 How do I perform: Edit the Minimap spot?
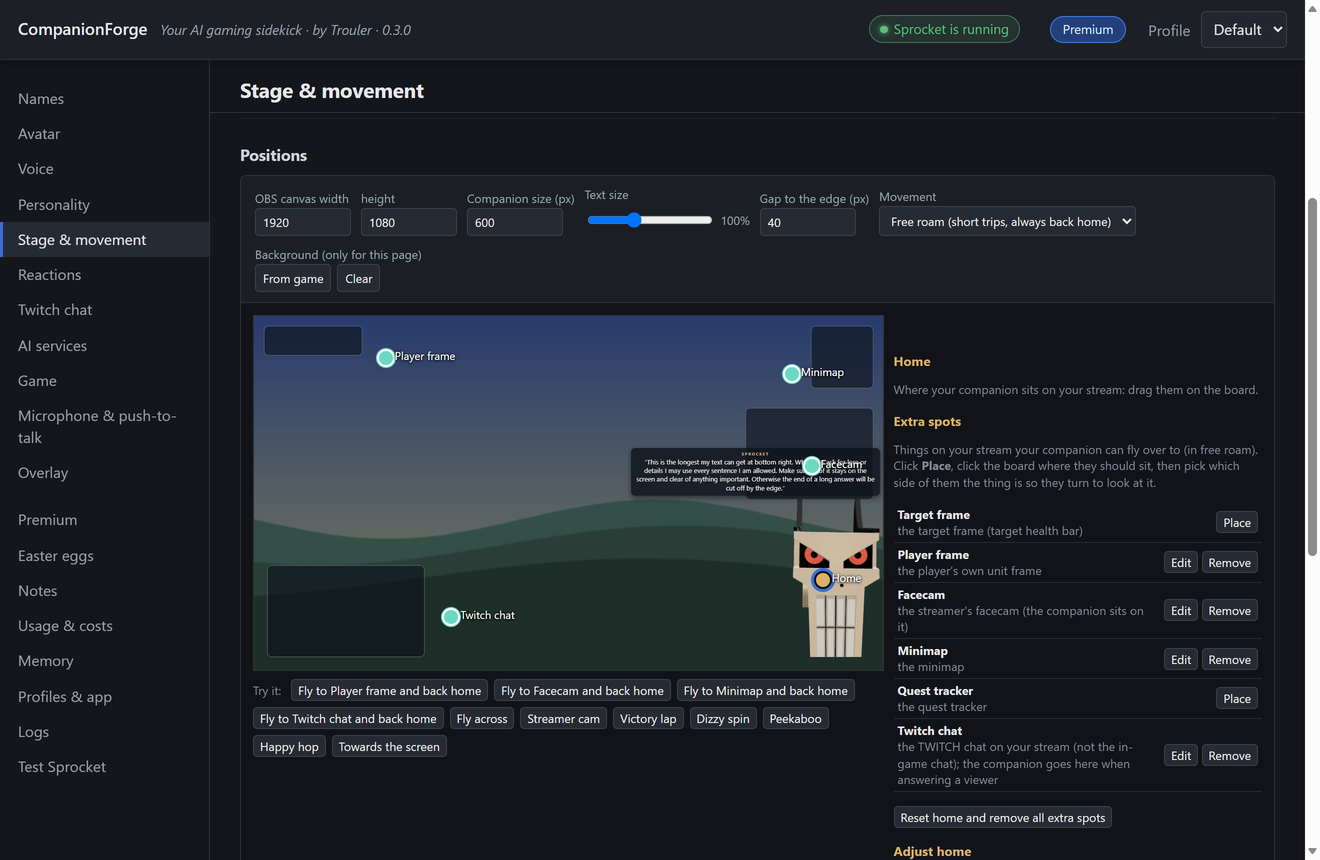(x=1181, y=660)
